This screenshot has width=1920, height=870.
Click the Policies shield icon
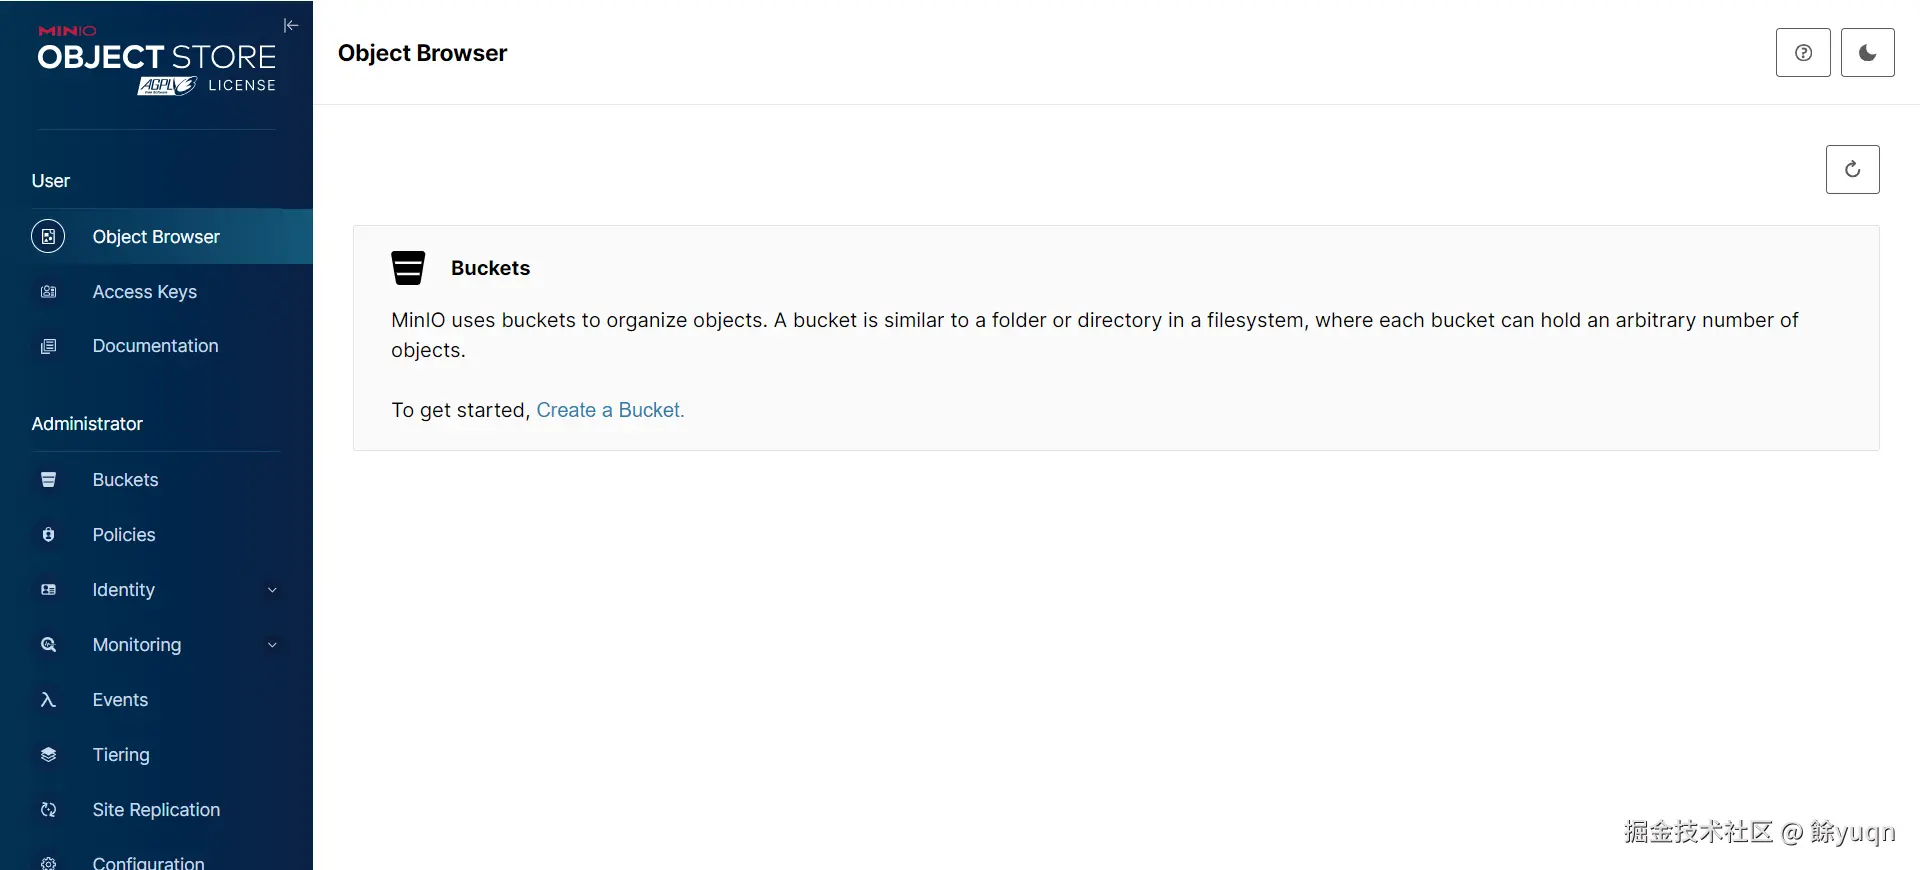click(48, 535)
